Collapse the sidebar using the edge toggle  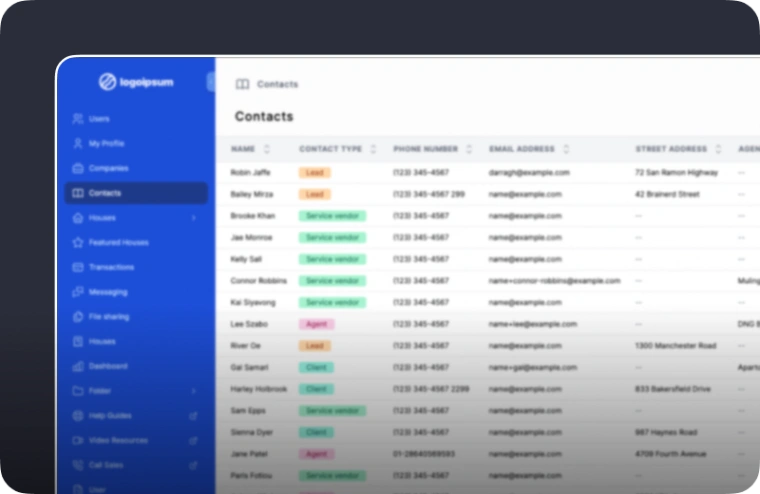pos(211,82)
